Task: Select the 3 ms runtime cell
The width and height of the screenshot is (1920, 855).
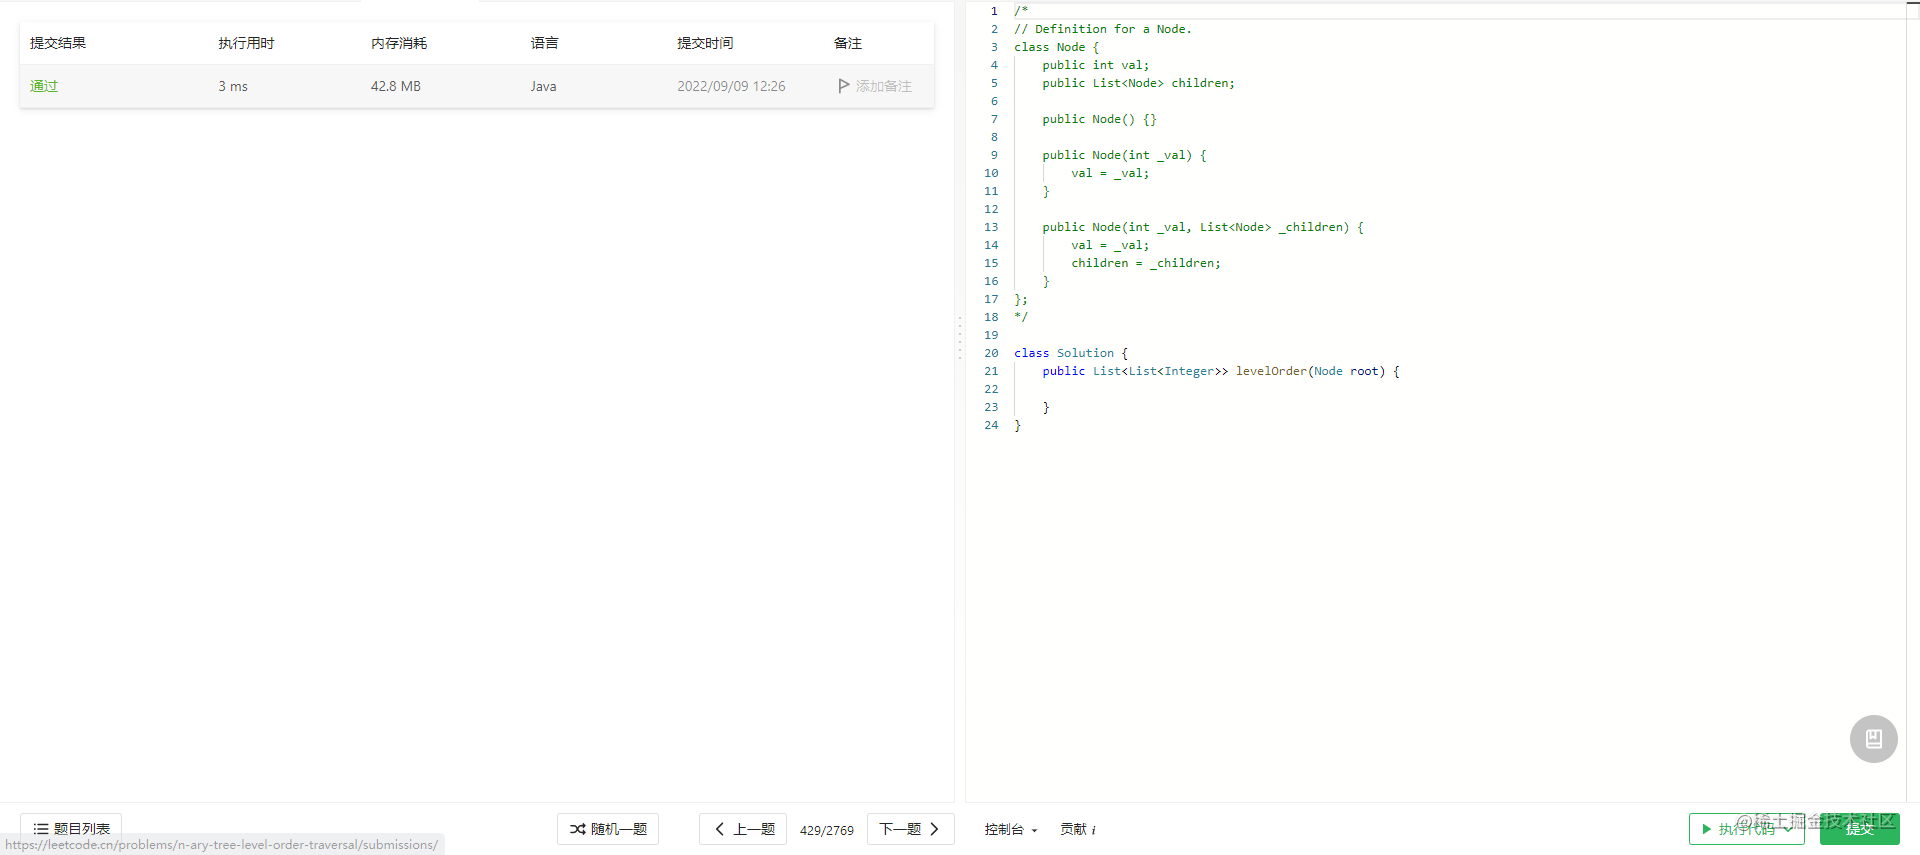Action: click(x=233, y=86)
